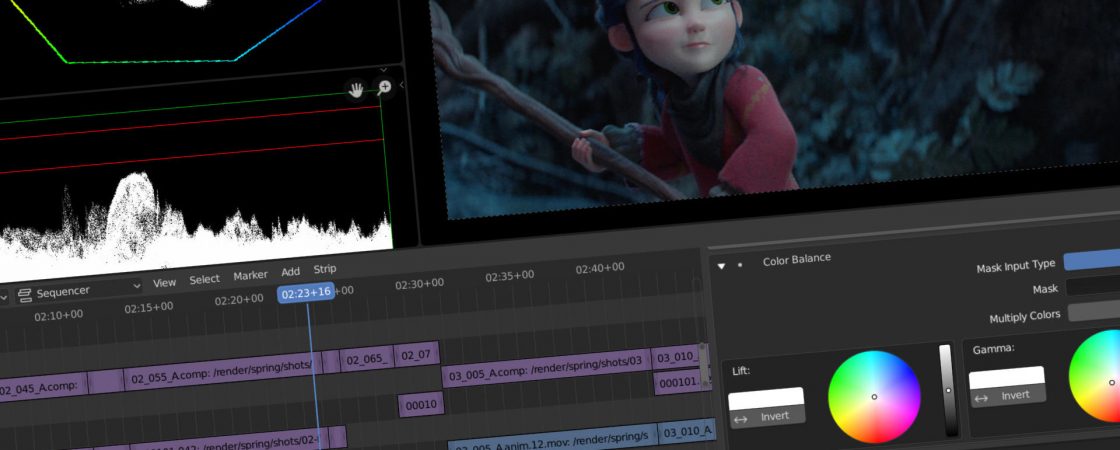Click the 02:40+00 timeline label
Image resolution: width=1120 pixels, height=450 pixels.
coord(600,268)
